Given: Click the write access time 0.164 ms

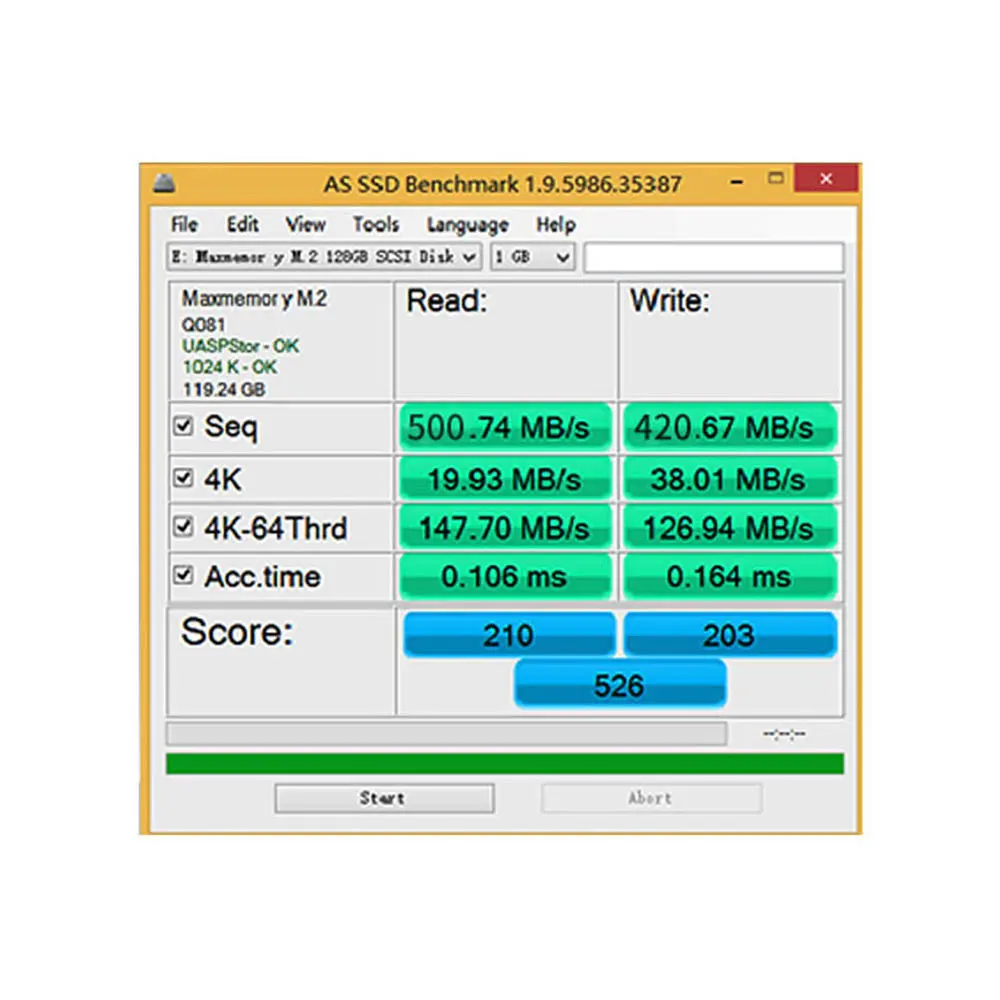Looking at the screenshot, I should click(x=730, y=577).
